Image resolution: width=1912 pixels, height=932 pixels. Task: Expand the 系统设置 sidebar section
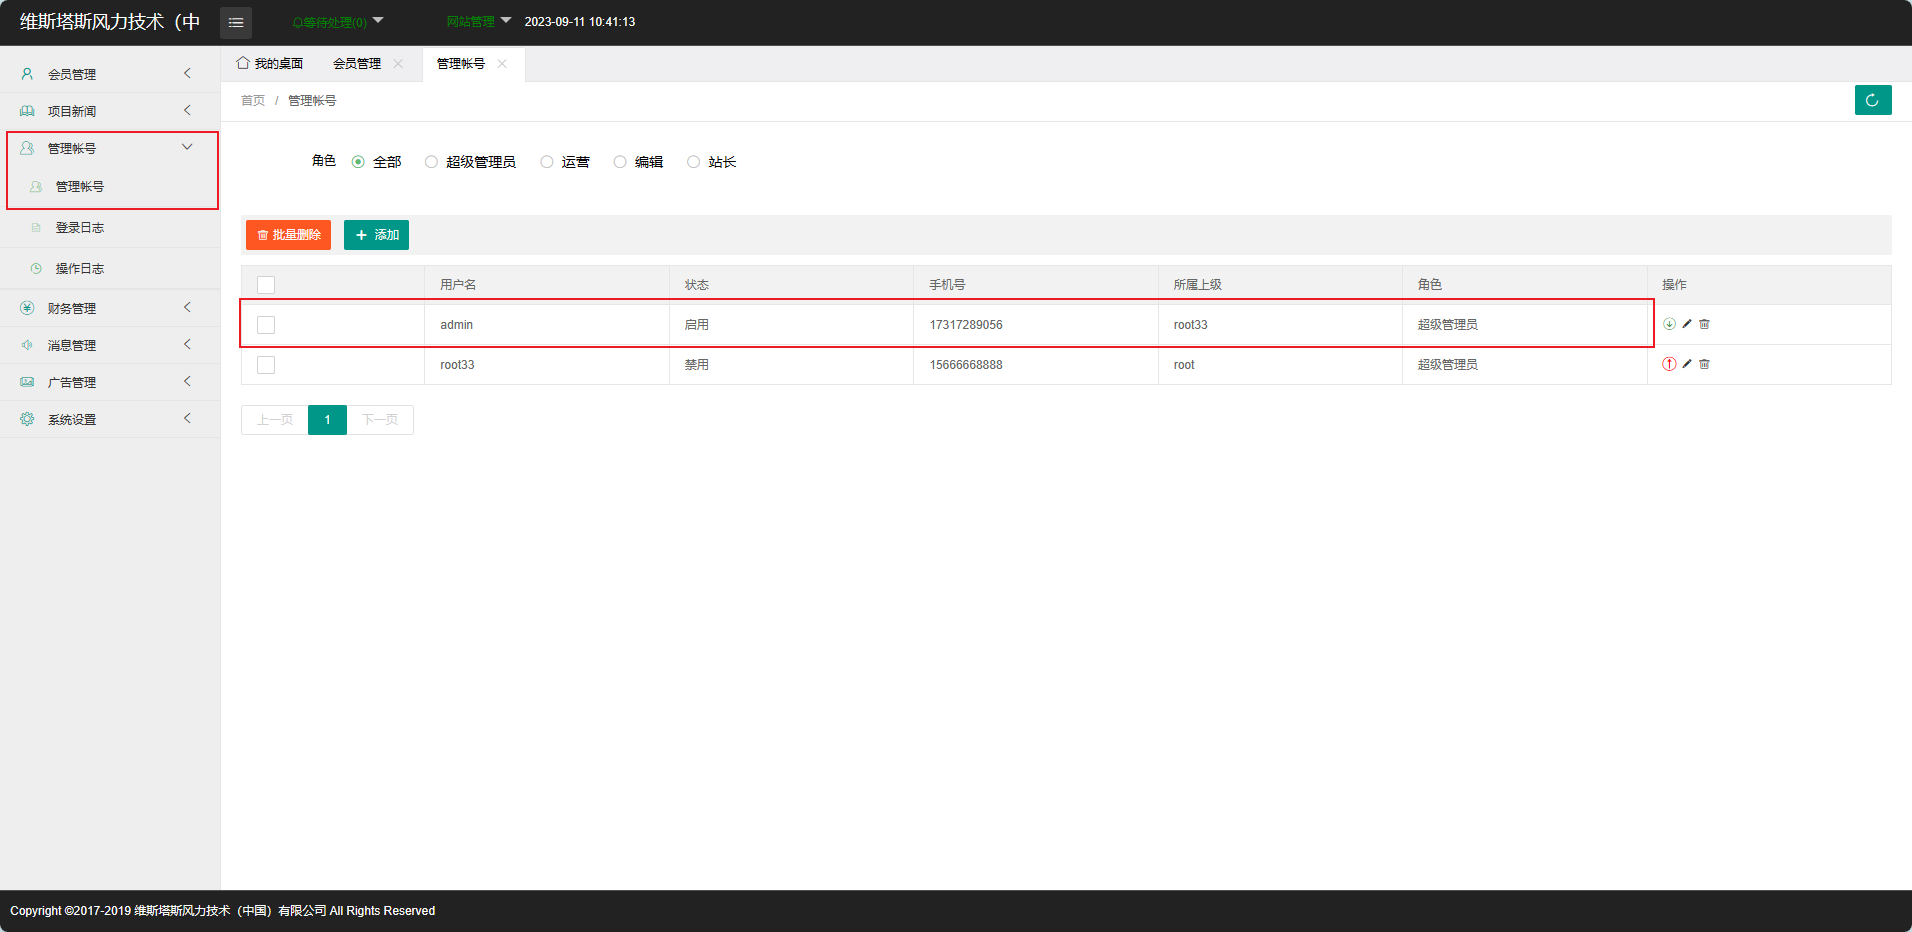[110, 419]
